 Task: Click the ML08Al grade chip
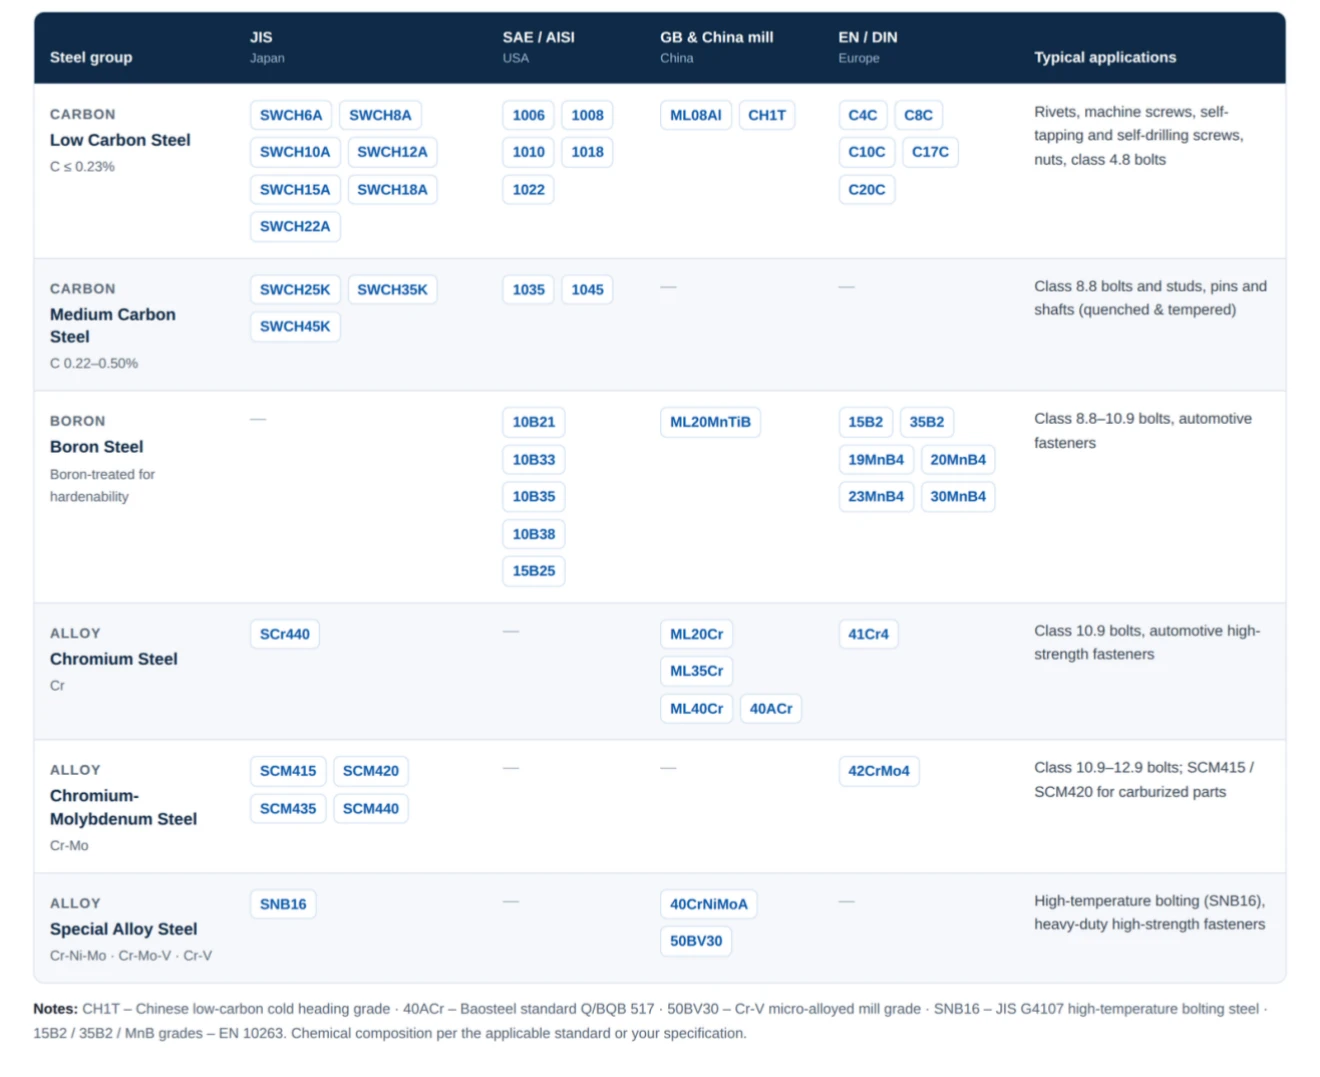(x=696, y=115)
